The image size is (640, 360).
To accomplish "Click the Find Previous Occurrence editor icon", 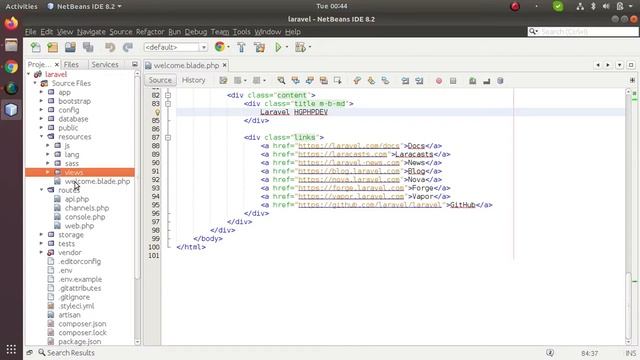I will click(296, 80).
